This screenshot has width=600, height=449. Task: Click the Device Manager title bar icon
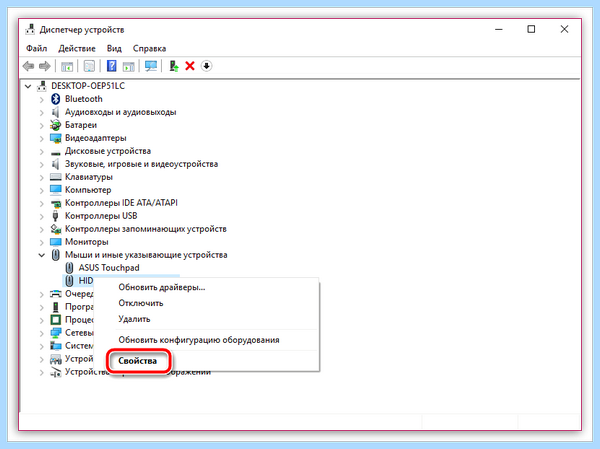point(30,29)
